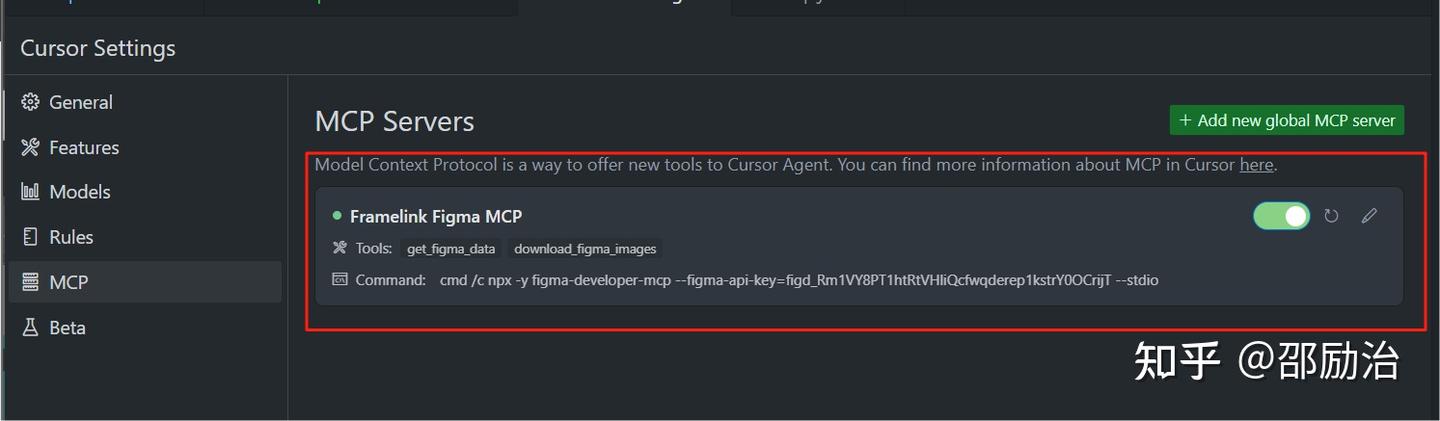Disable the Framelink Figma MCP toggle switch
Viewport: 1440px width, 421px height.
click(x=1281, y=216)
